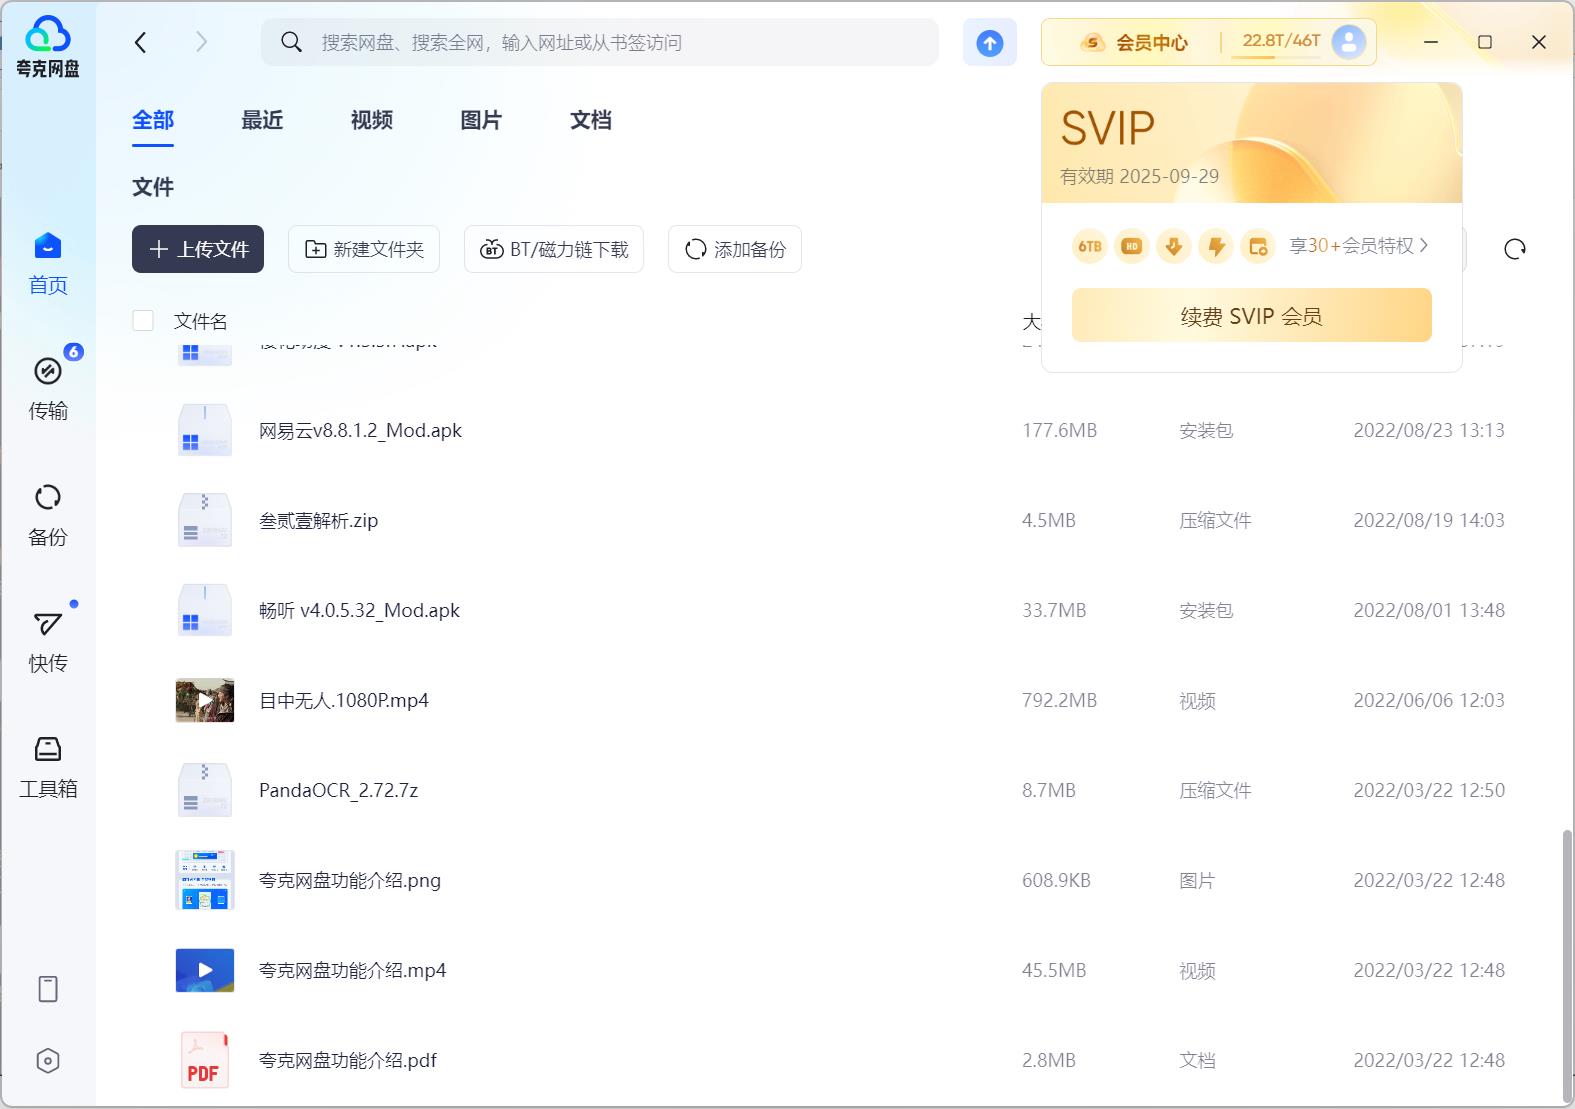Image resolution: width=1575 pixels, height=1109 pixels.
Task: Click the search magnifier icon
Action: click(291, 42)
